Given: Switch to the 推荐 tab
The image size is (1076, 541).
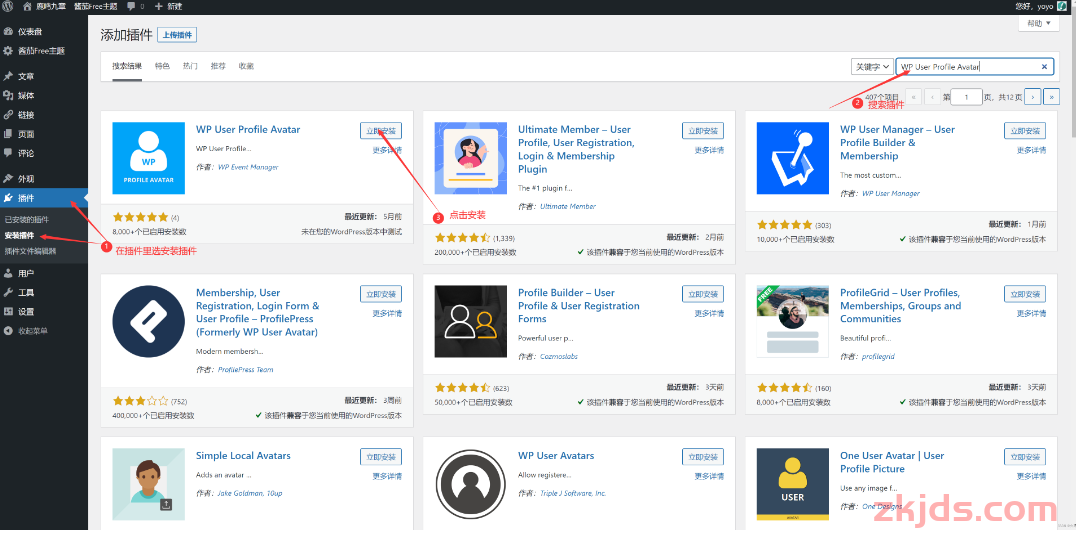Looking at the screenshot, I should pyautogui.click(x=218, y=67).
